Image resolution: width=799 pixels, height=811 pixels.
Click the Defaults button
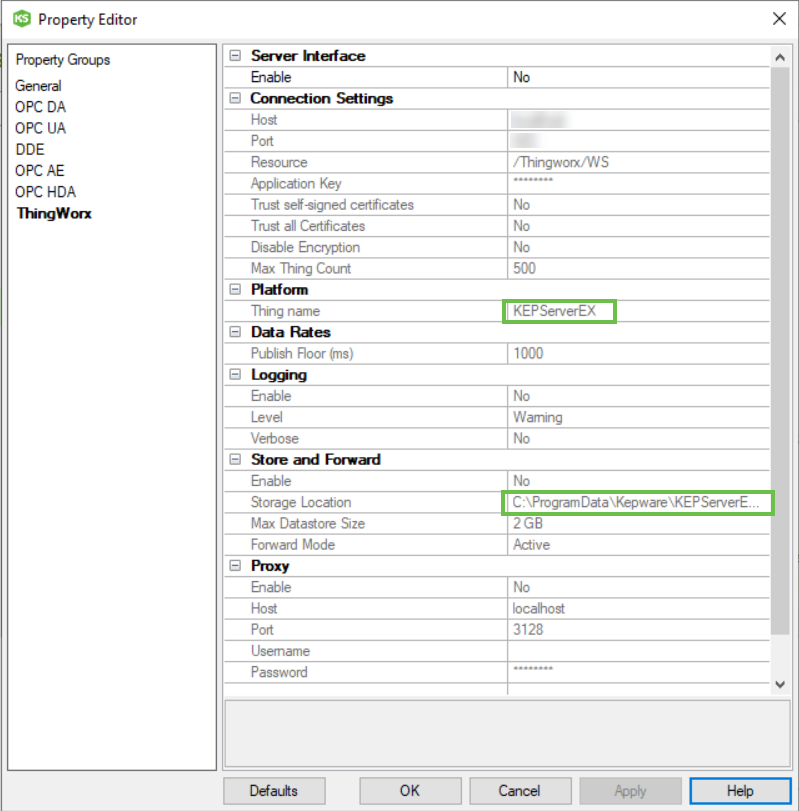(274, 791)
